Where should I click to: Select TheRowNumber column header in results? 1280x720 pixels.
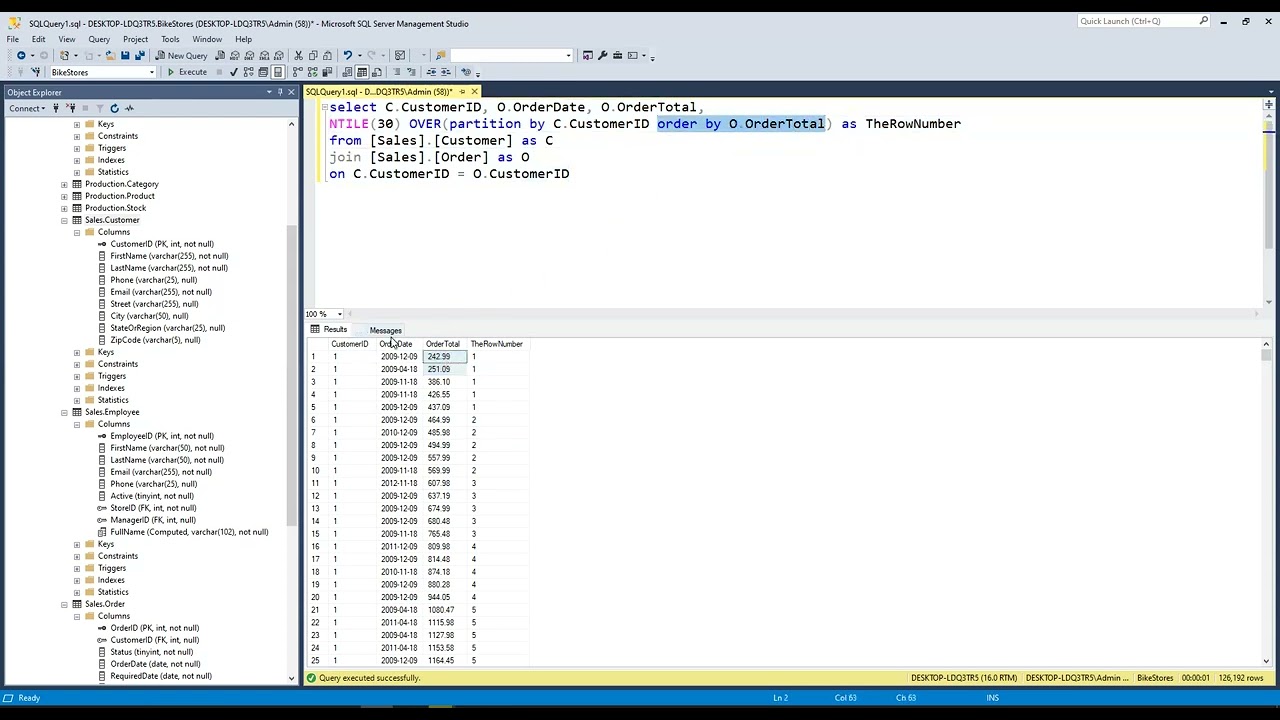(497, 344)
